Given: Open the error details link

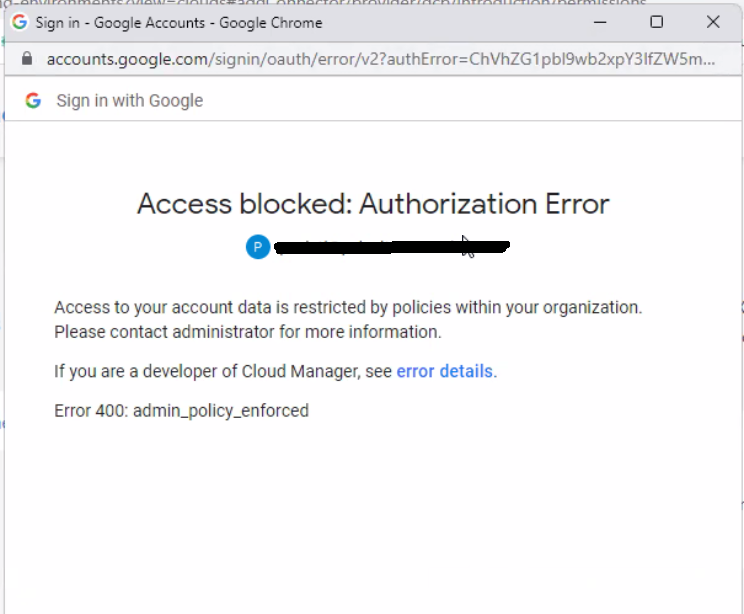Looking at the screenshot, I should click(x=445, y=371).
